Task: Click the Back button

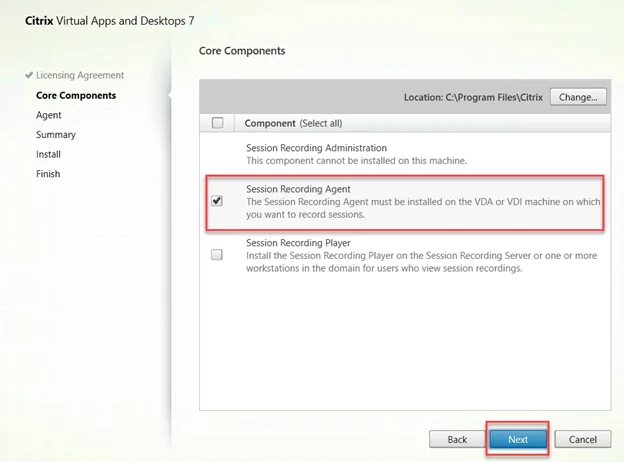Action: tap(457, 439)
